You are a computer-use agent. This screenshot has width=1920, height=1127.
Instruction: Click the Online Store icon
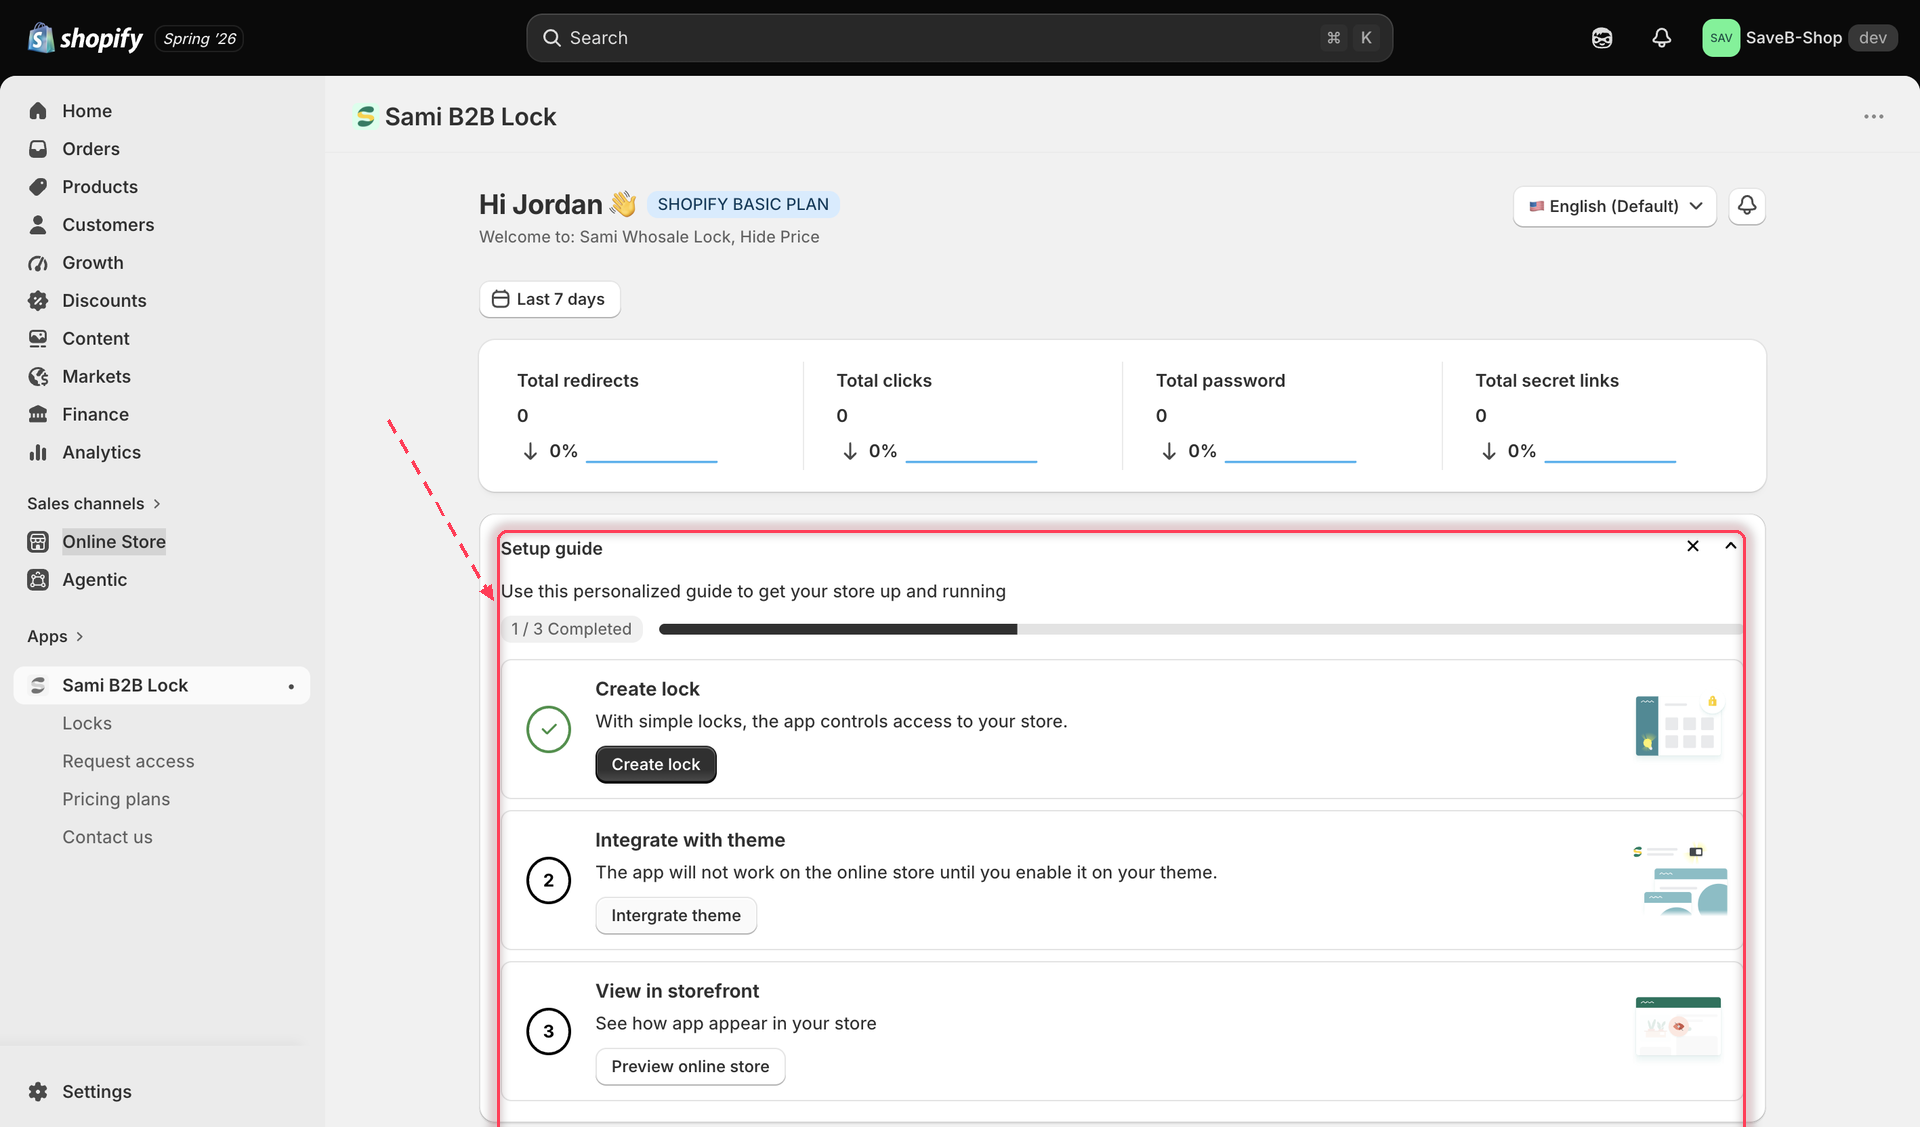tap(38, 542)
